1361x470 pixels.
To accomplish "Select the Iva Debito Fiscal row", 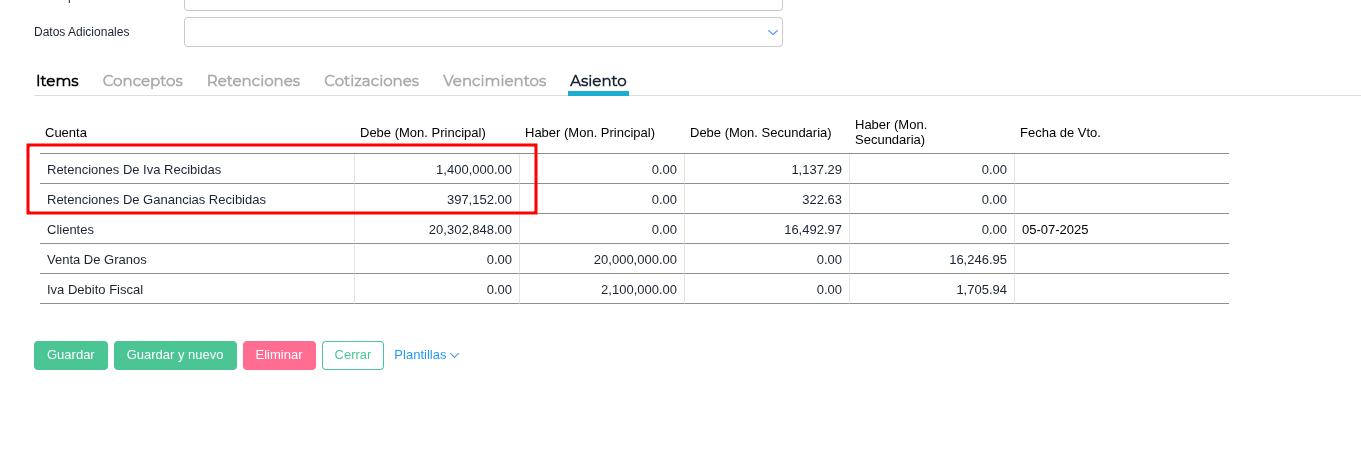I will (95, 290).
